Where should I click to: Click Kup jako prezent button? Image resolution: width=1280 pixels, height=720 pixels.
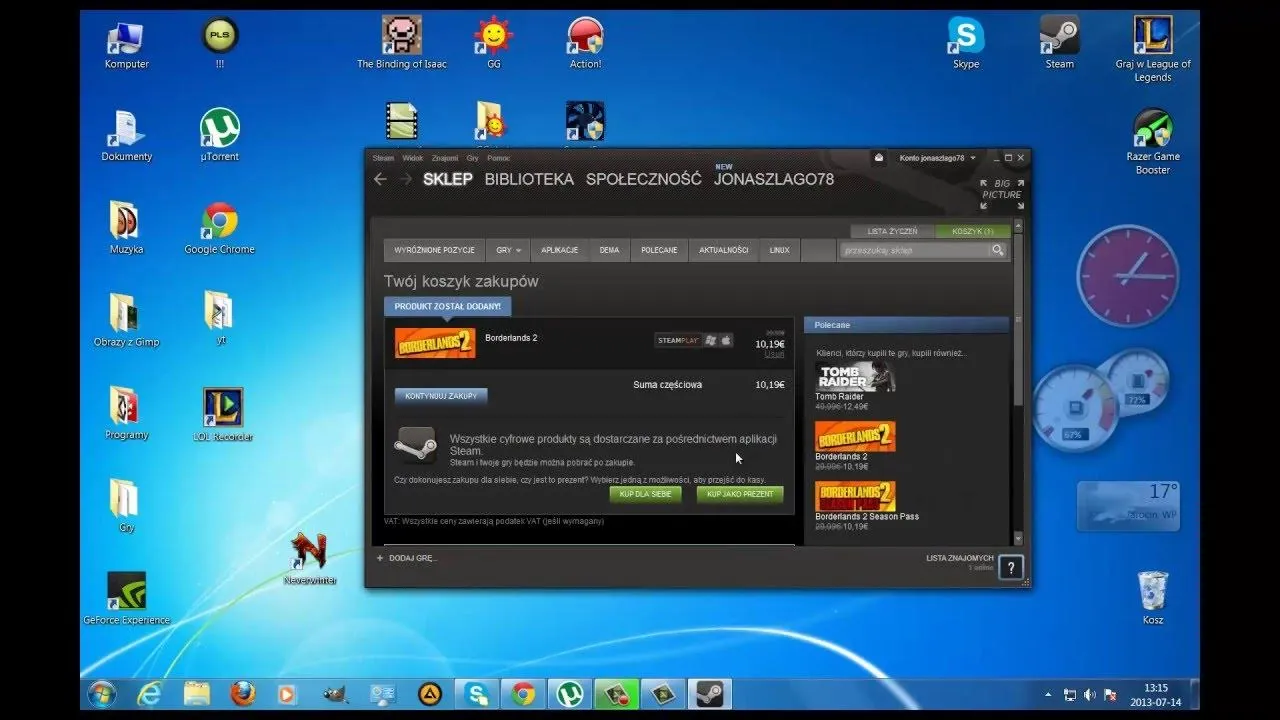[740, 494]
